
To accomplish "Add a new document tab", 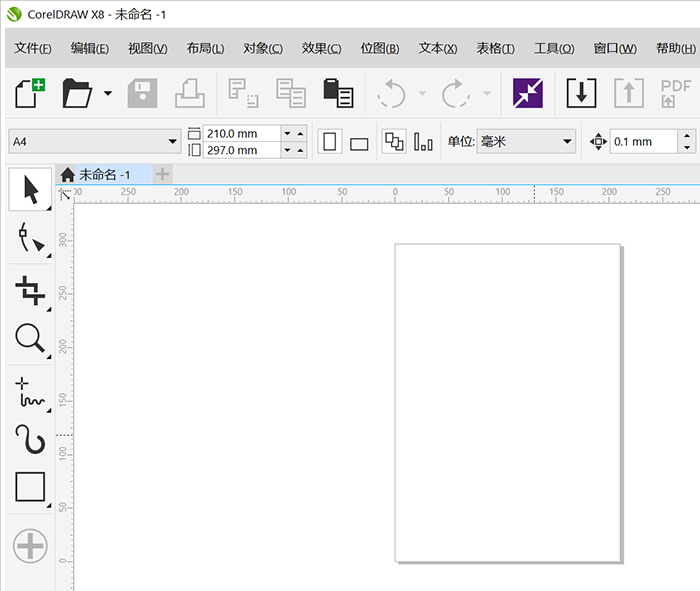I will click(162, 175).
